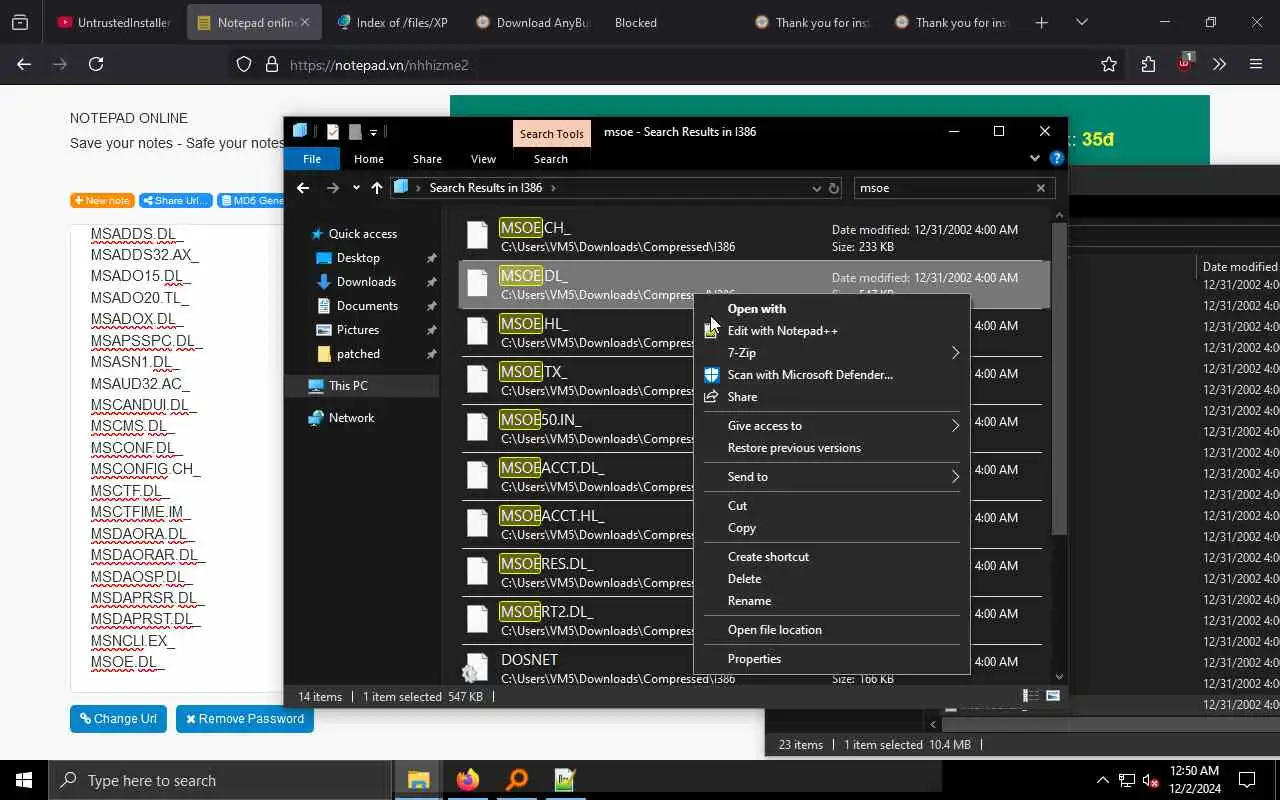The height and width of the screenshot is (800, 1280).
Task: Select Downloads in Quick access
Action: pyautogui.click(x=366, y=282)
